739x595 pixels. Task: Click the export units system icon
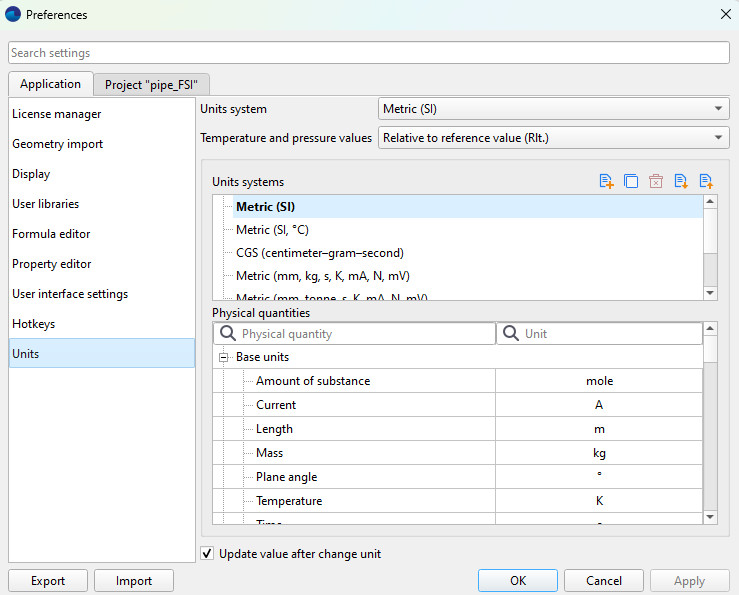click(x=706, y=181)
